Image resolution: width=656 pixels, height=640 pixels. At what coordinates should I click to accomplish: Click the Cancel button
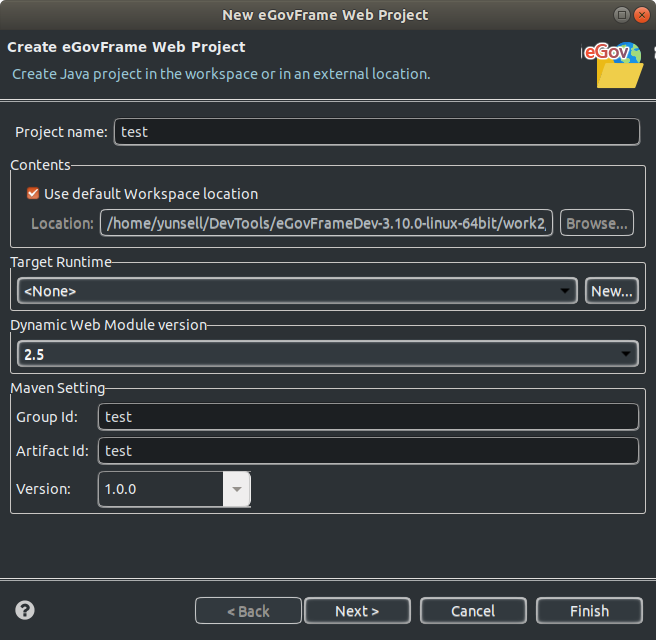click(x=473, y=611)
